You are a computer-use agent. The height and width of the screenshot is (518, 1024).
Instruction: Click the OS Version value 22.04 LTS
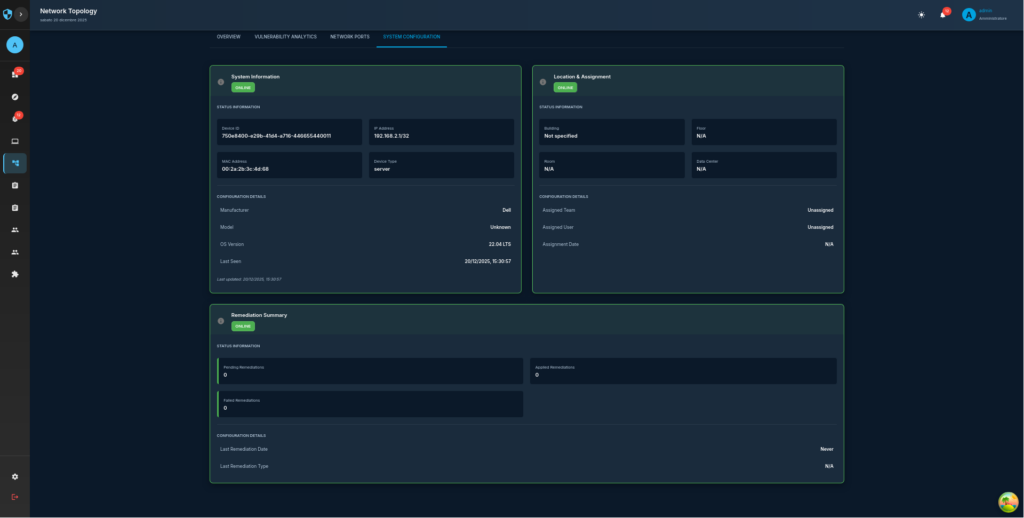click(500, 244)
